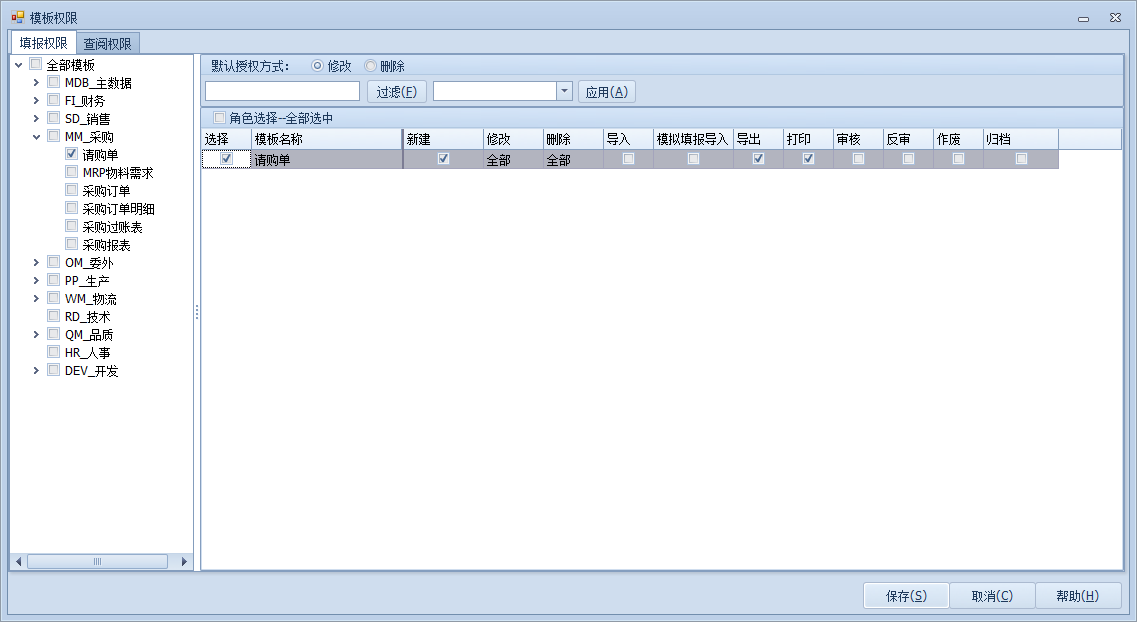
Task: Switch to the 查阅权限 tab
Action: pyautogui.click(x=110, y=43)
